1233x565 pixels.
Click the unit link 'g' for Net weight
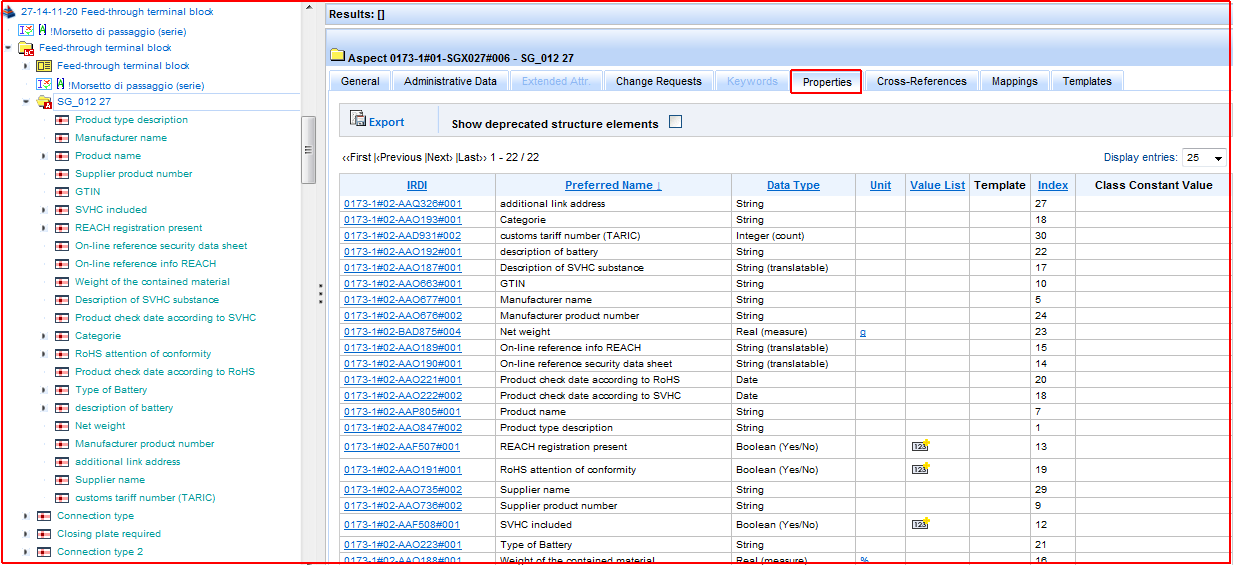862,332
